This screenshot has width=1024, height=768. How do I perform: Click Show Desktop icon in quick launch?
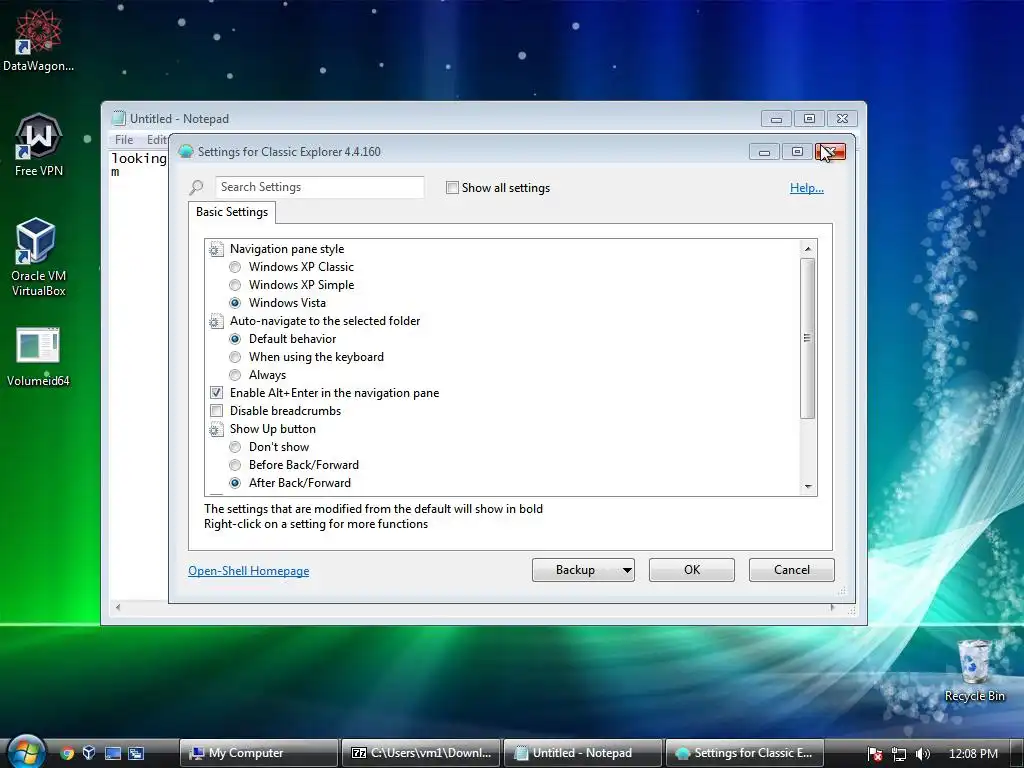click(113, 753)
